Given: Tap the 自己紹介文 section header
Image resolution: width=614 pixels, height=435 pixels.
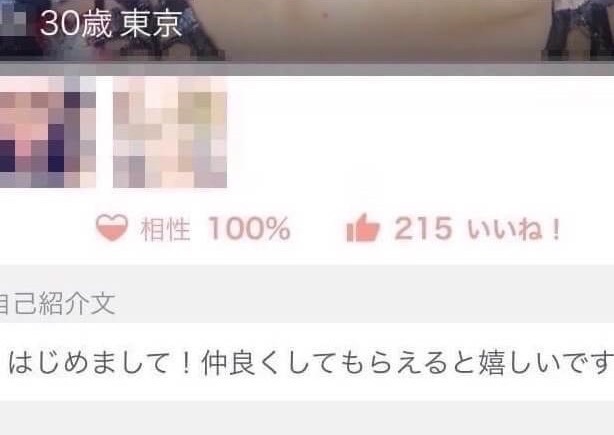Looking at the screenshot, I should pyautogui.click(x=58, y=303).
